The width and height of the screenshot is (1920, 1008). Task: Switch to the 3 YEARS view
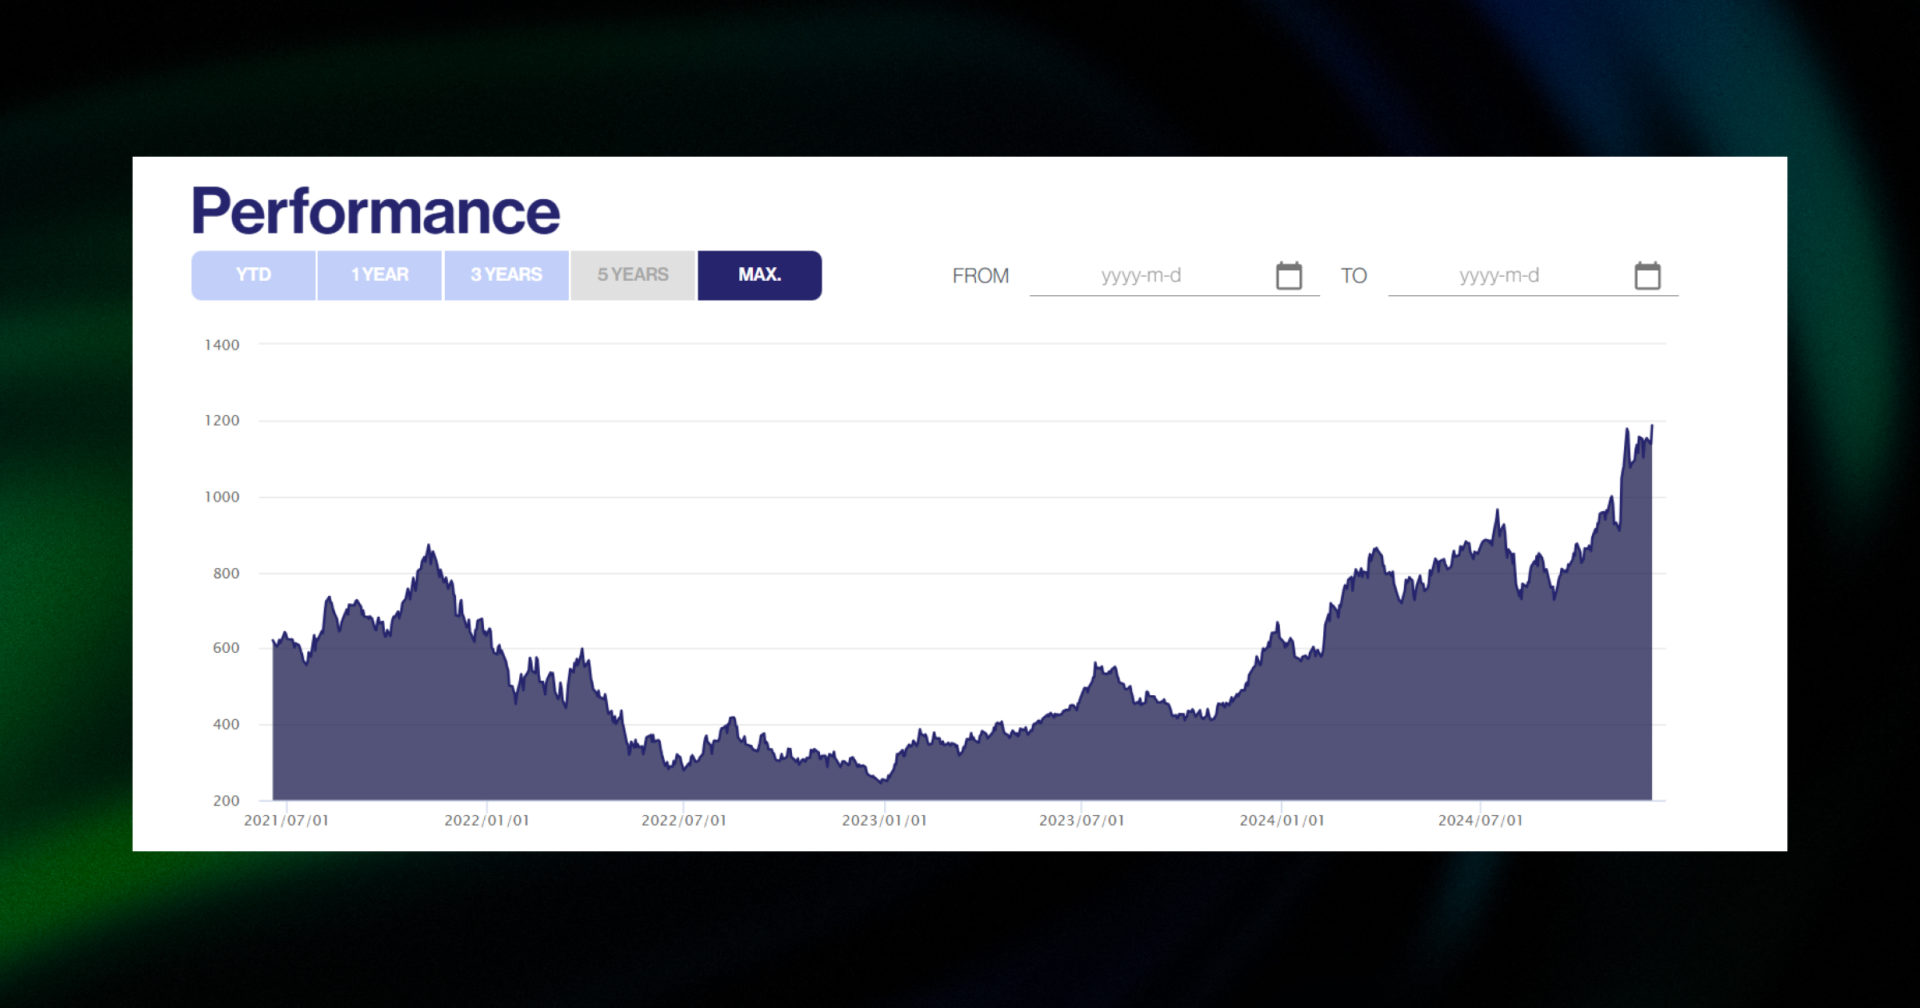[505, 274]
